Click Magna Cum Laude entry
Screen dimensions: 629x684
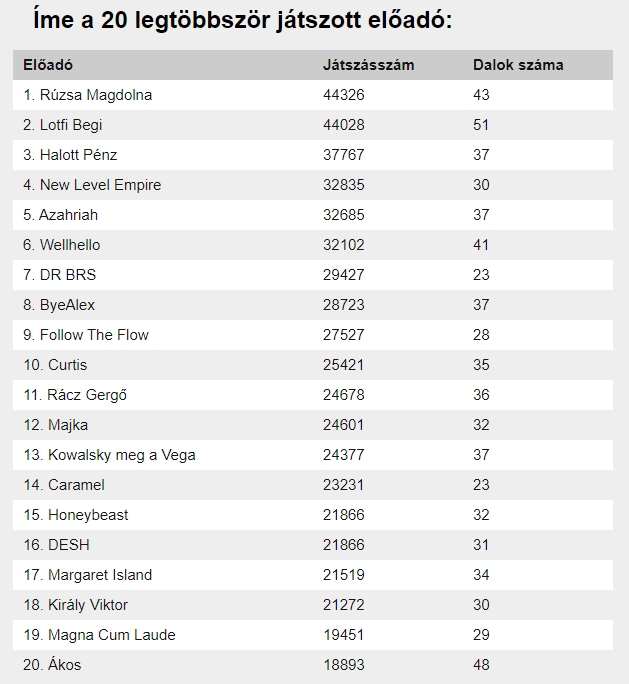[99, 635]
